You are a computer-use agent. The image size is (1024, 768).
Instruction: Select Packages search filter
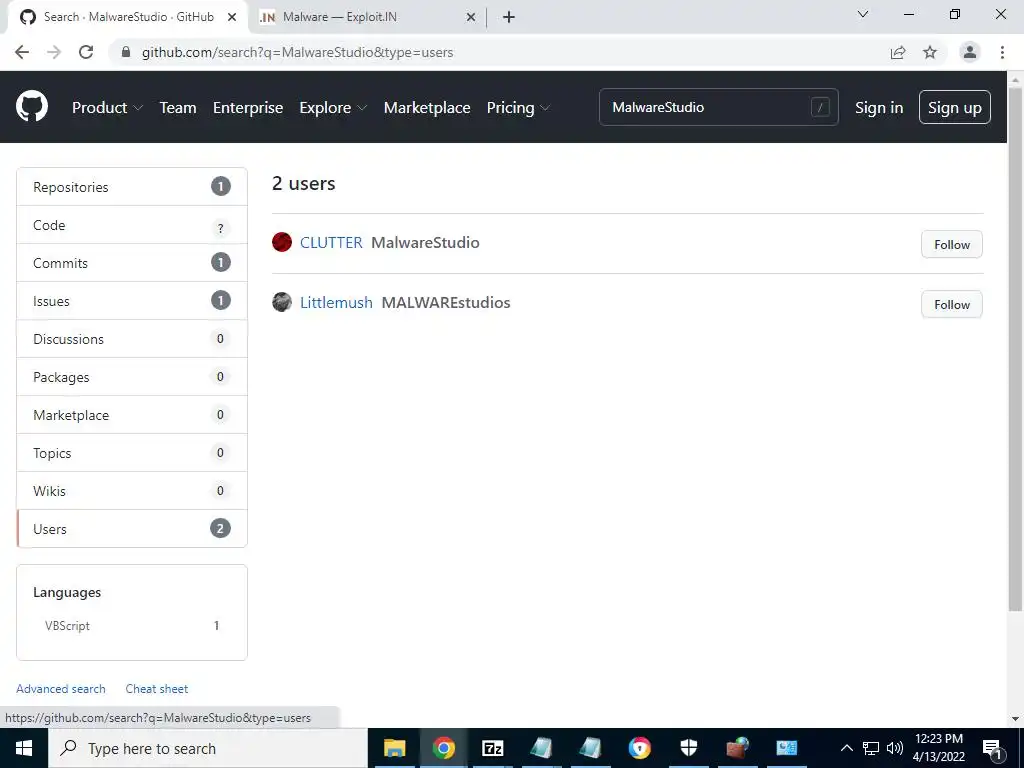tap(132, 377)
